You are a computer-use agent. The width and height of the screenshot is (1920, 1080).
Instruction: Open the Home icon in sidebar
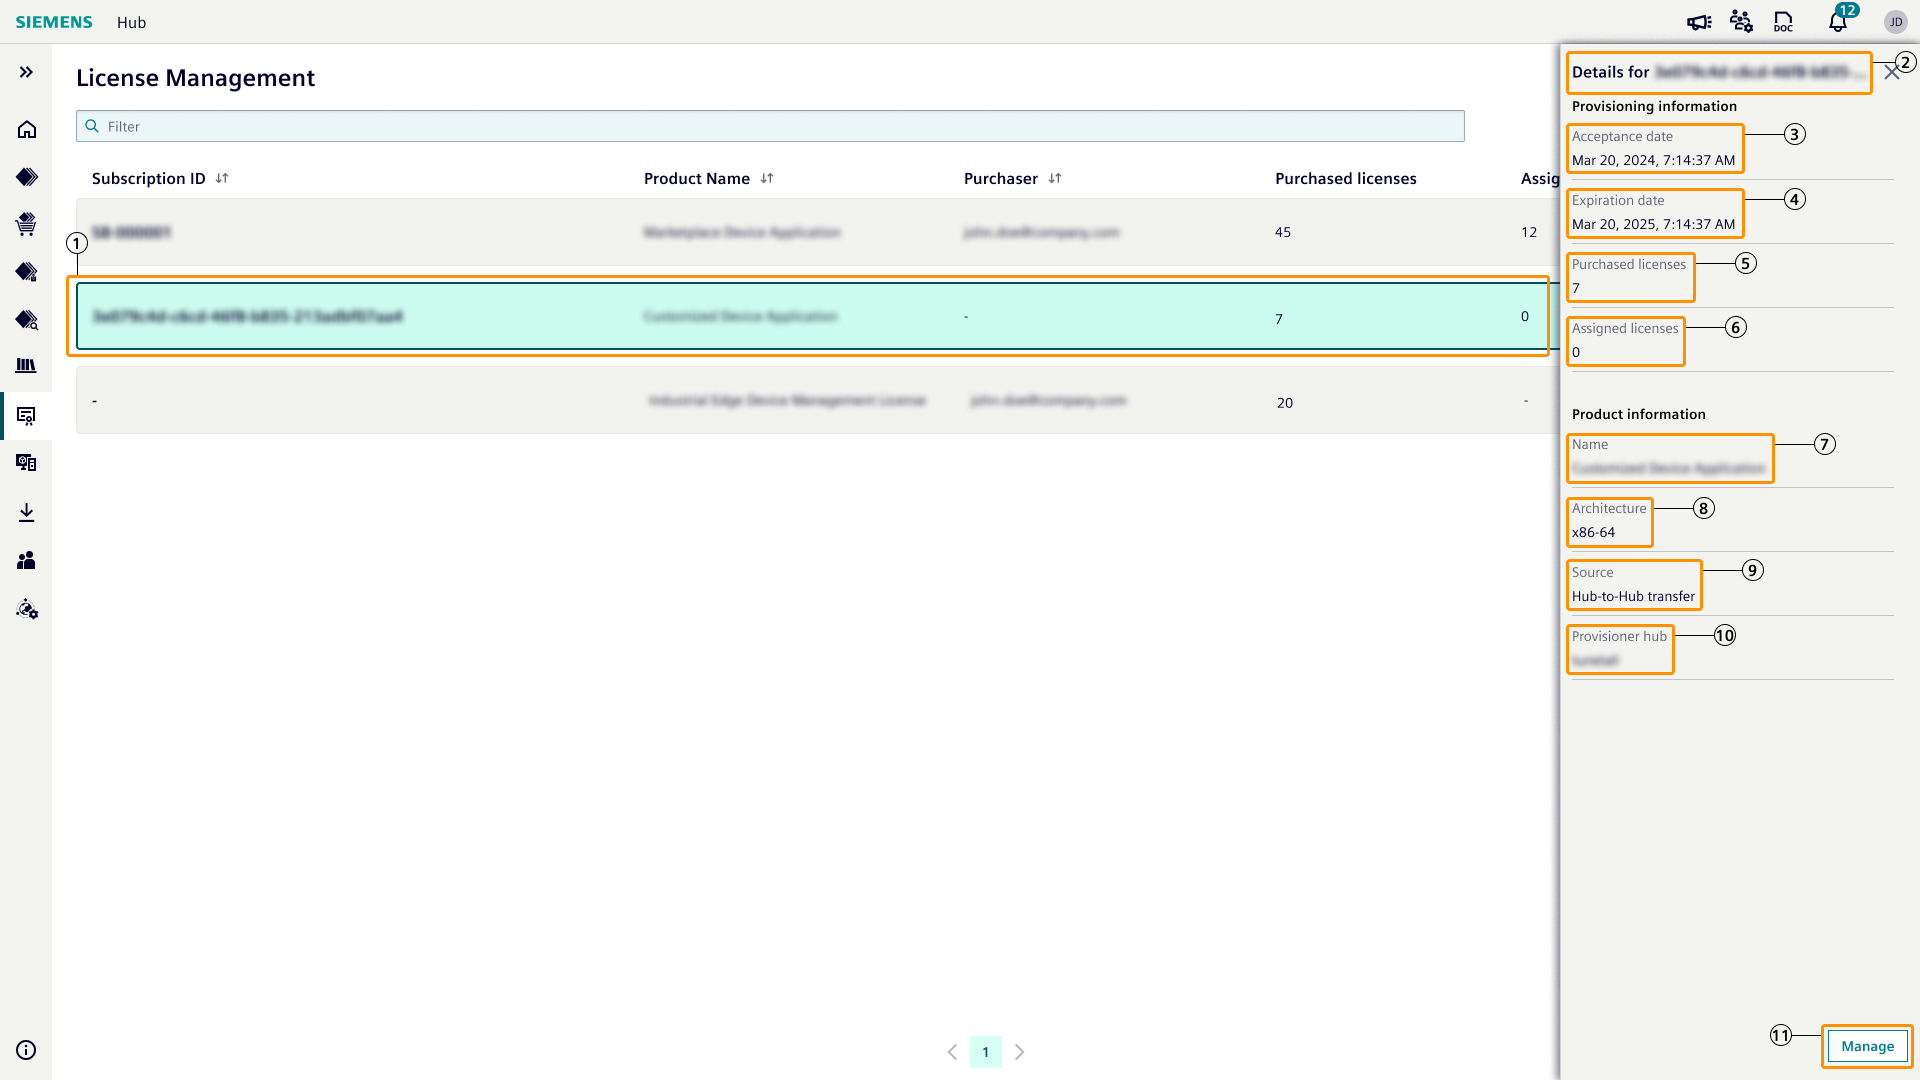(27, 130)
